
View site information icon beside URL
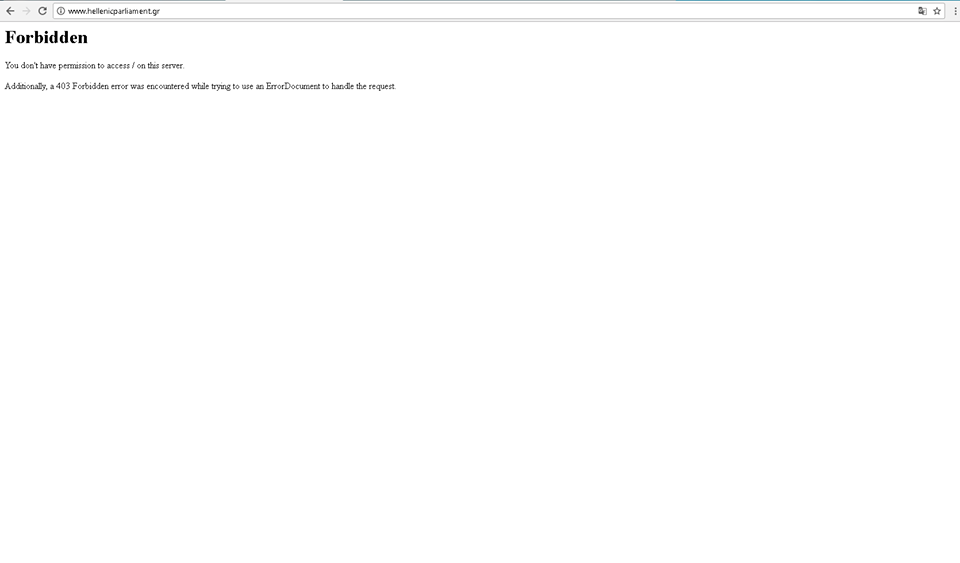[x=61, y=11]
